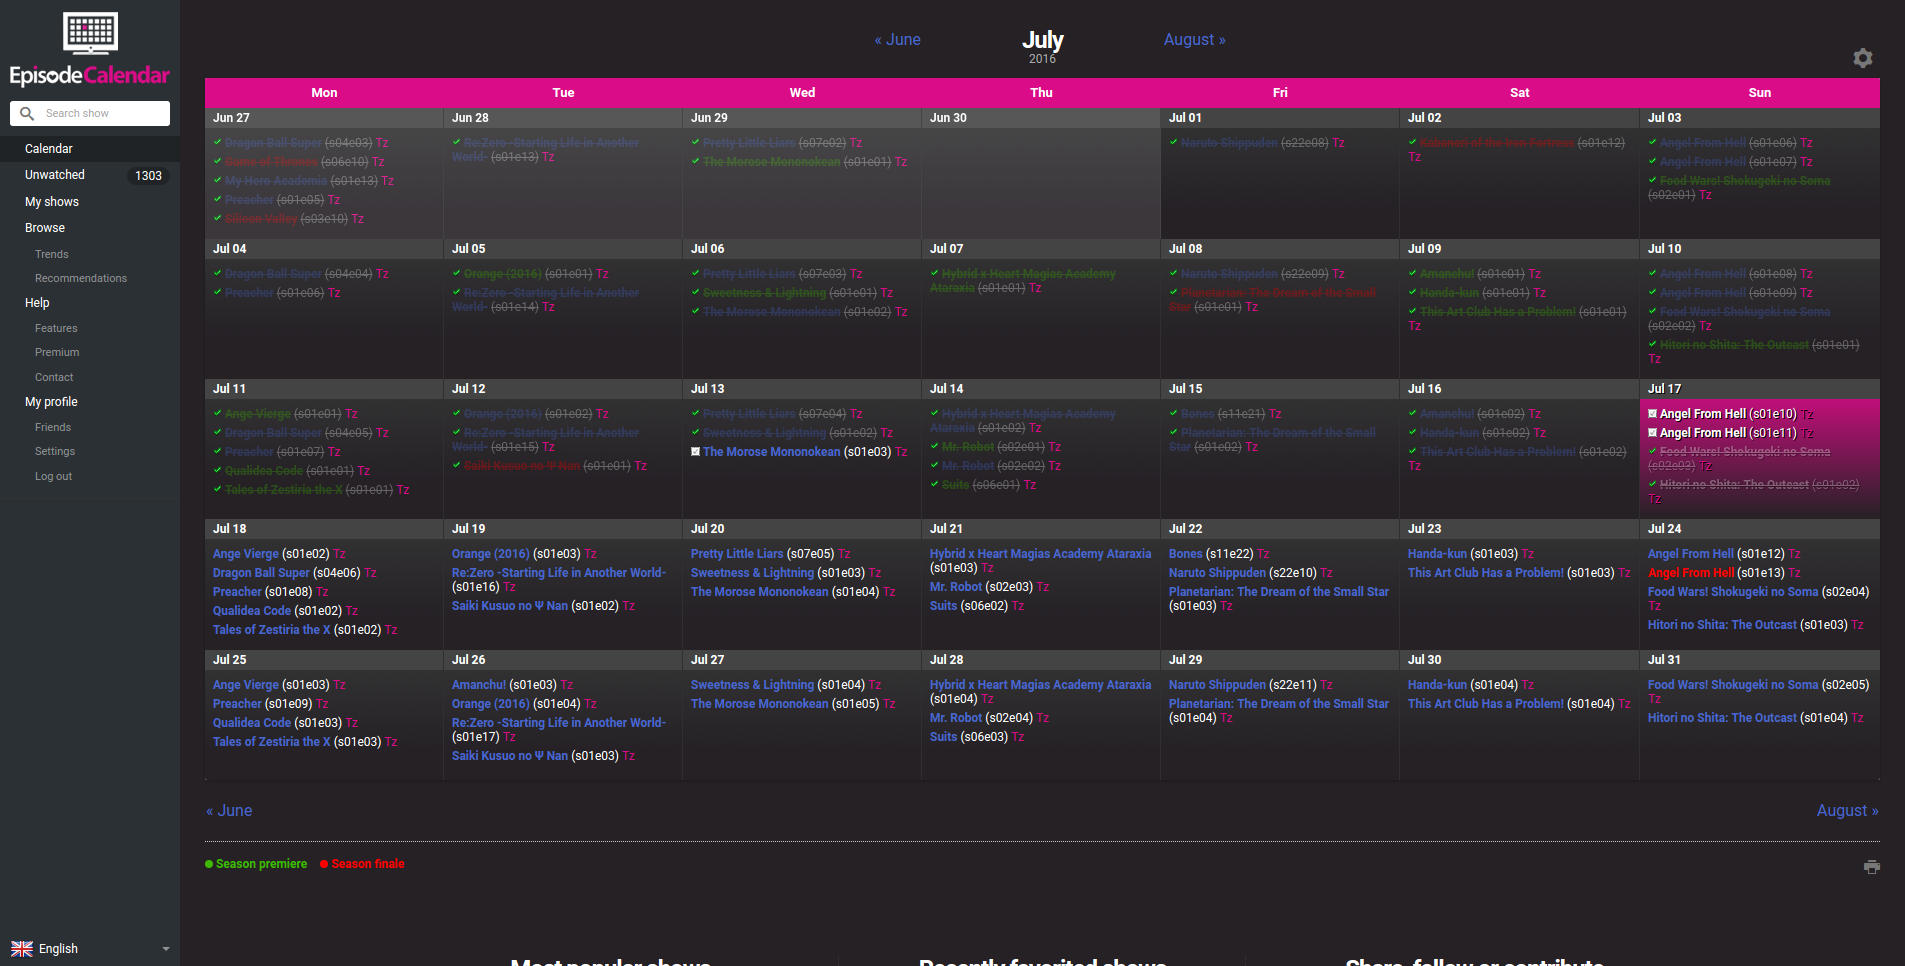Click Log out in sidebar
Screen dimensions: 1905x966
tap(54, 477)
